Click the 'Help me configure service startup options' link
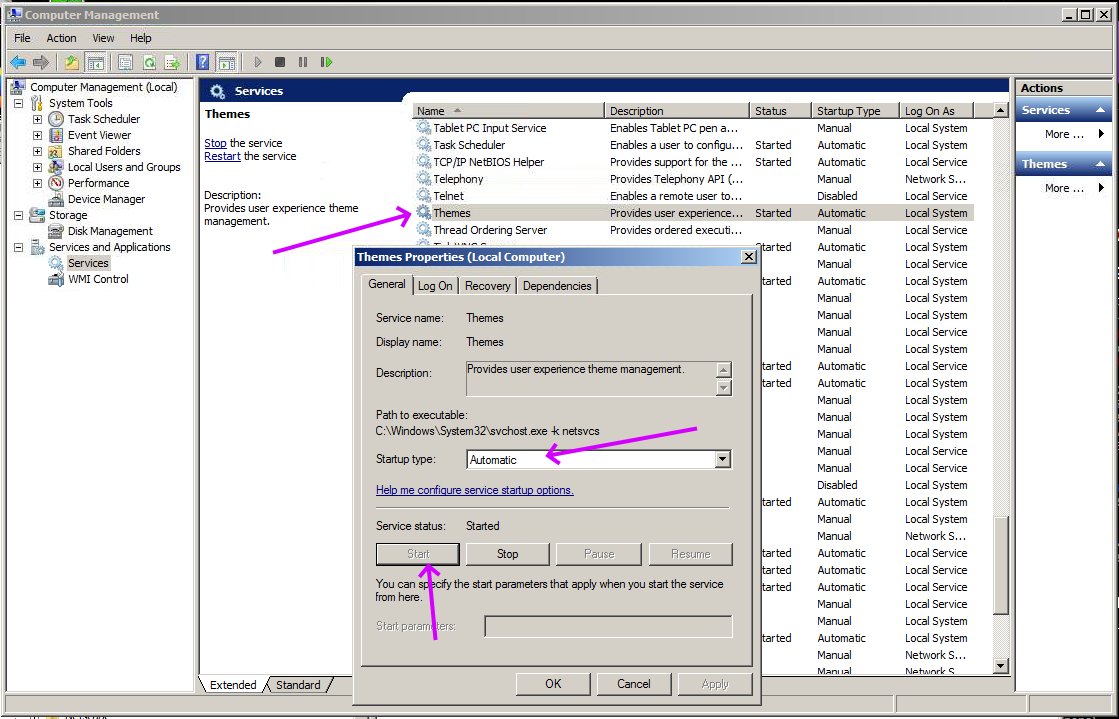Image resolution: width=1119 pixels, height=719 pixels. [x=474, y=490]
